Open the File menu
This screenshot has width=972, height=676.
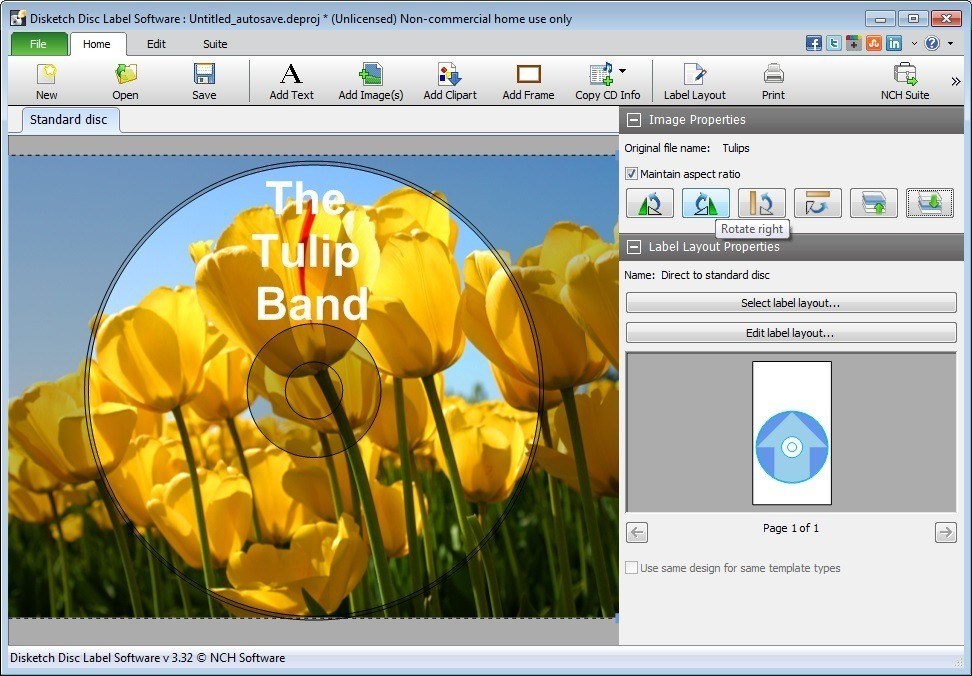click(38, 43)
